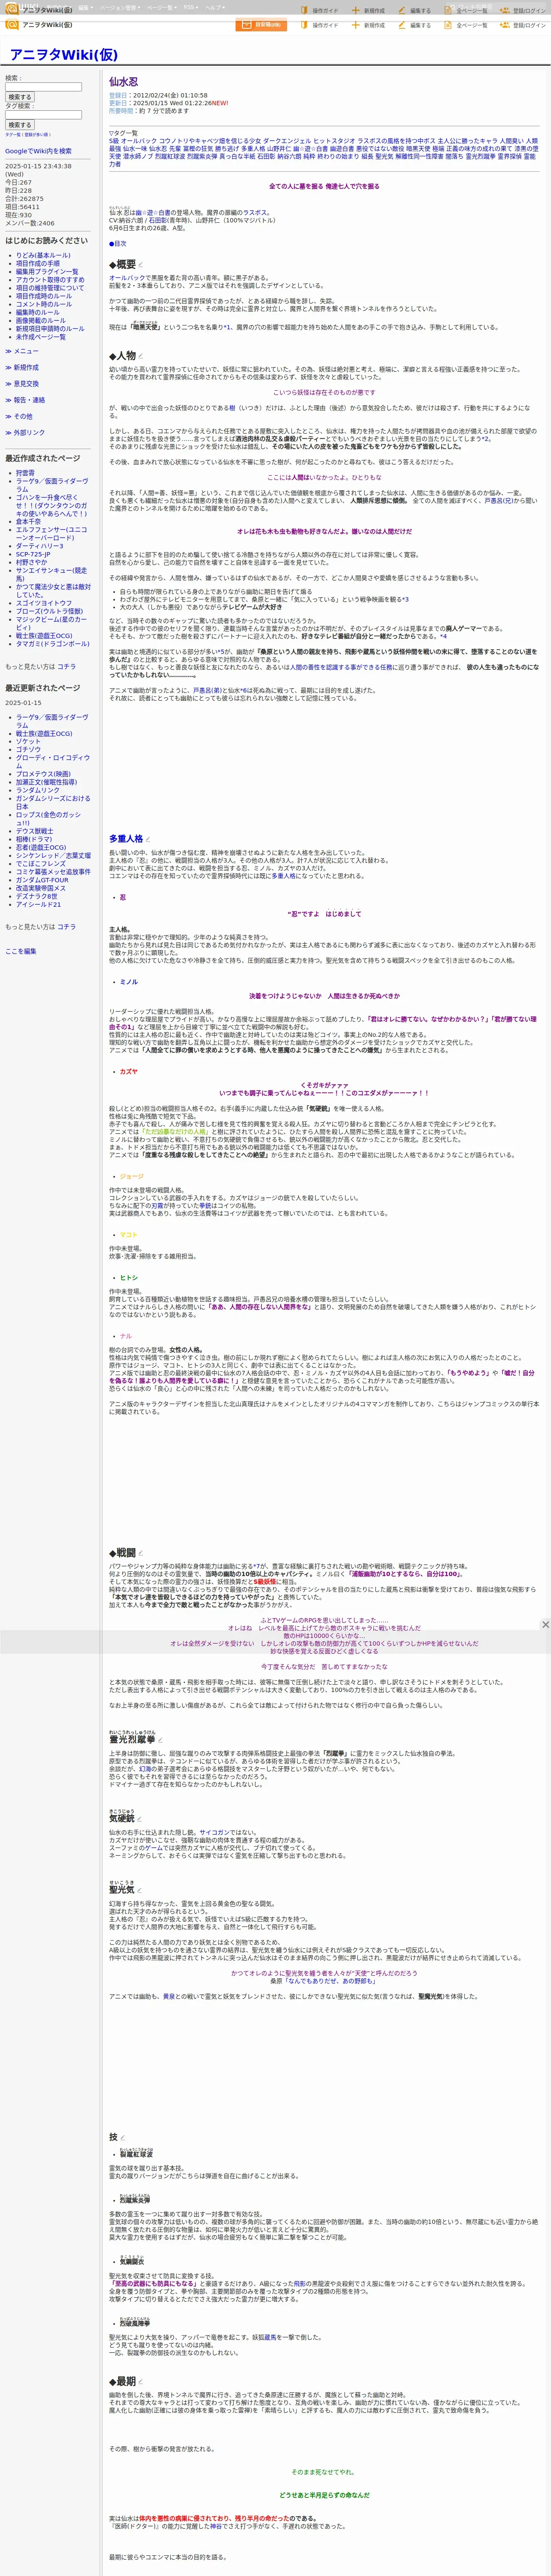Click the 仙水忍 page title heading
This screenshot has width=551, height=2576.
[x=123, y=81]
